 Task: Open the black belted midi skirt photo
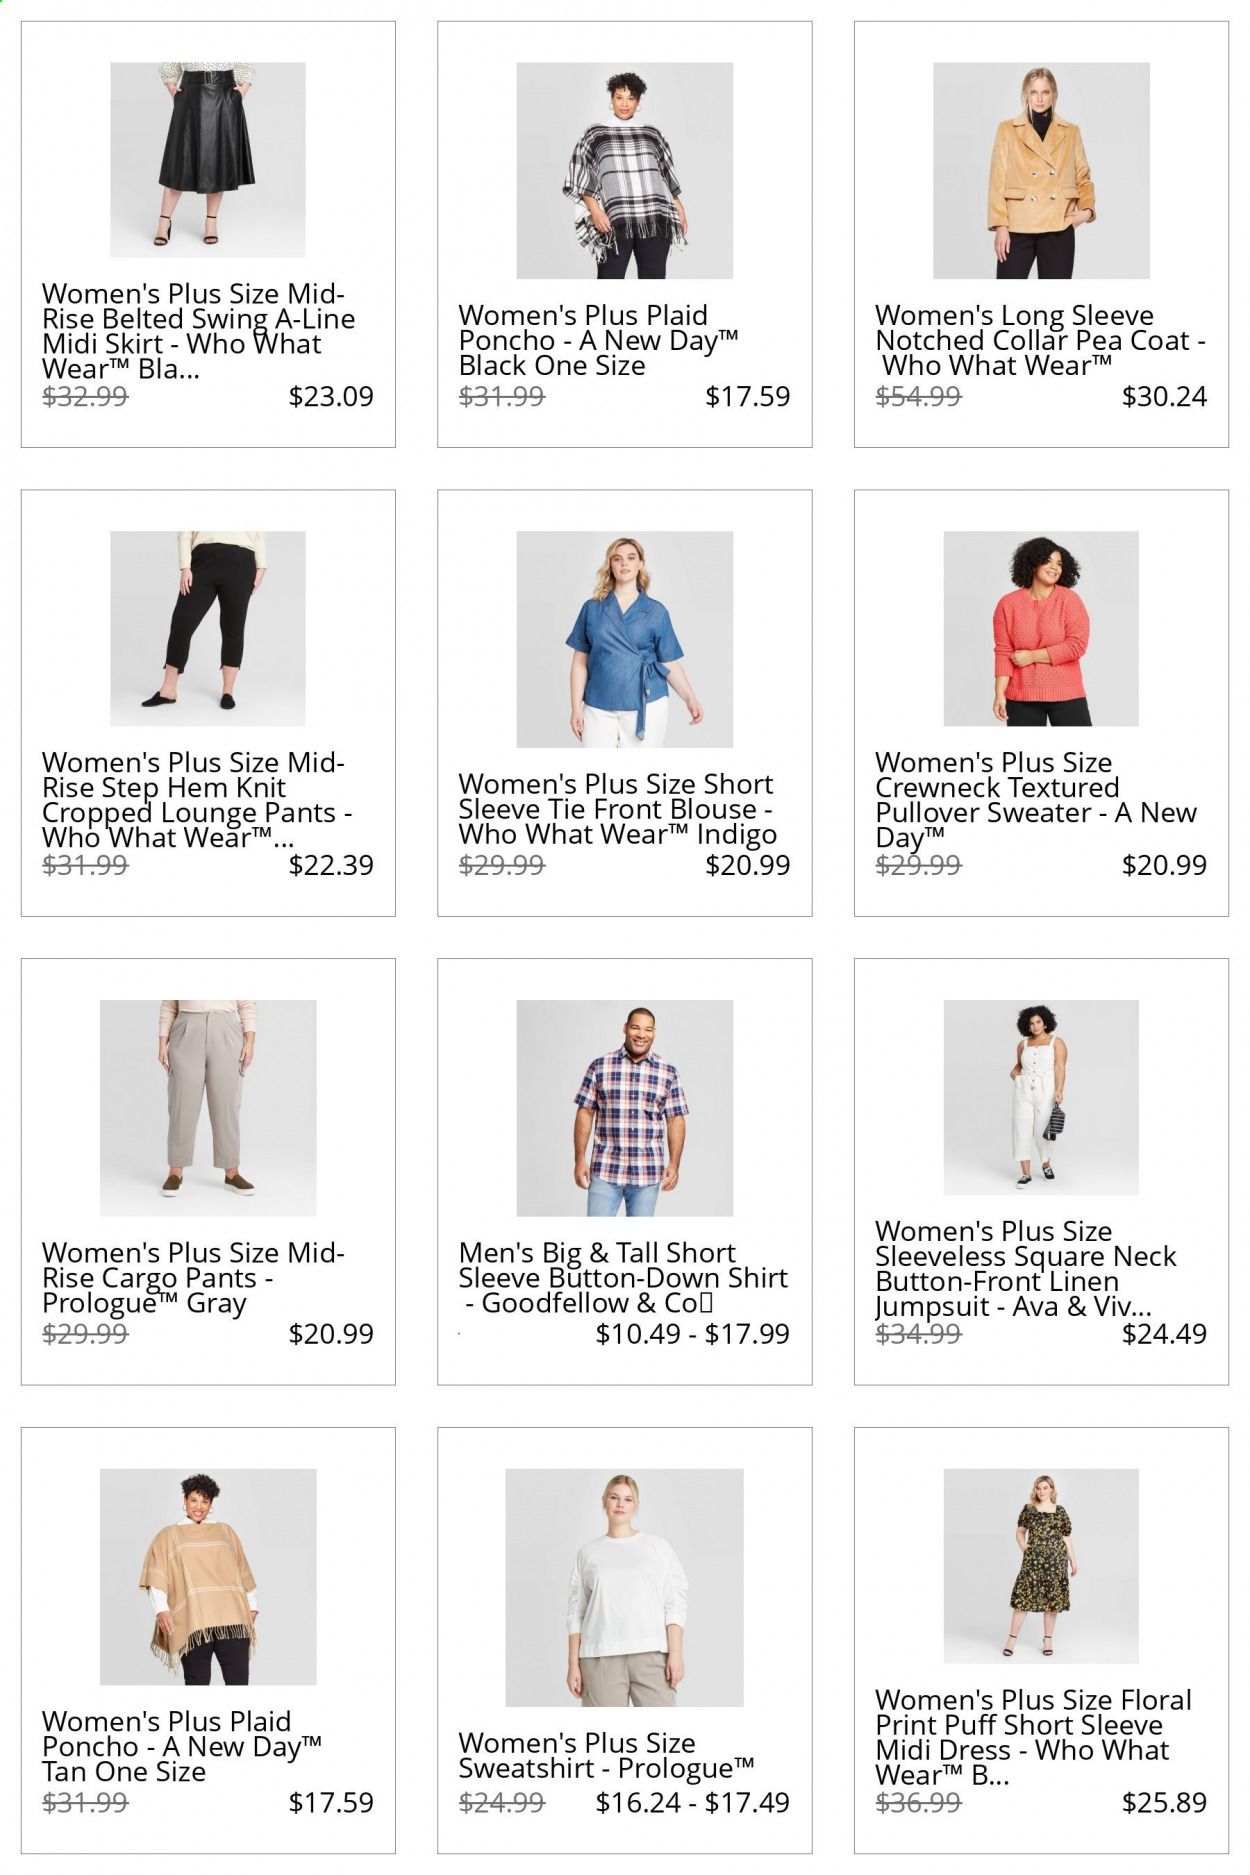pyautogui.click(x=207, y=160)
